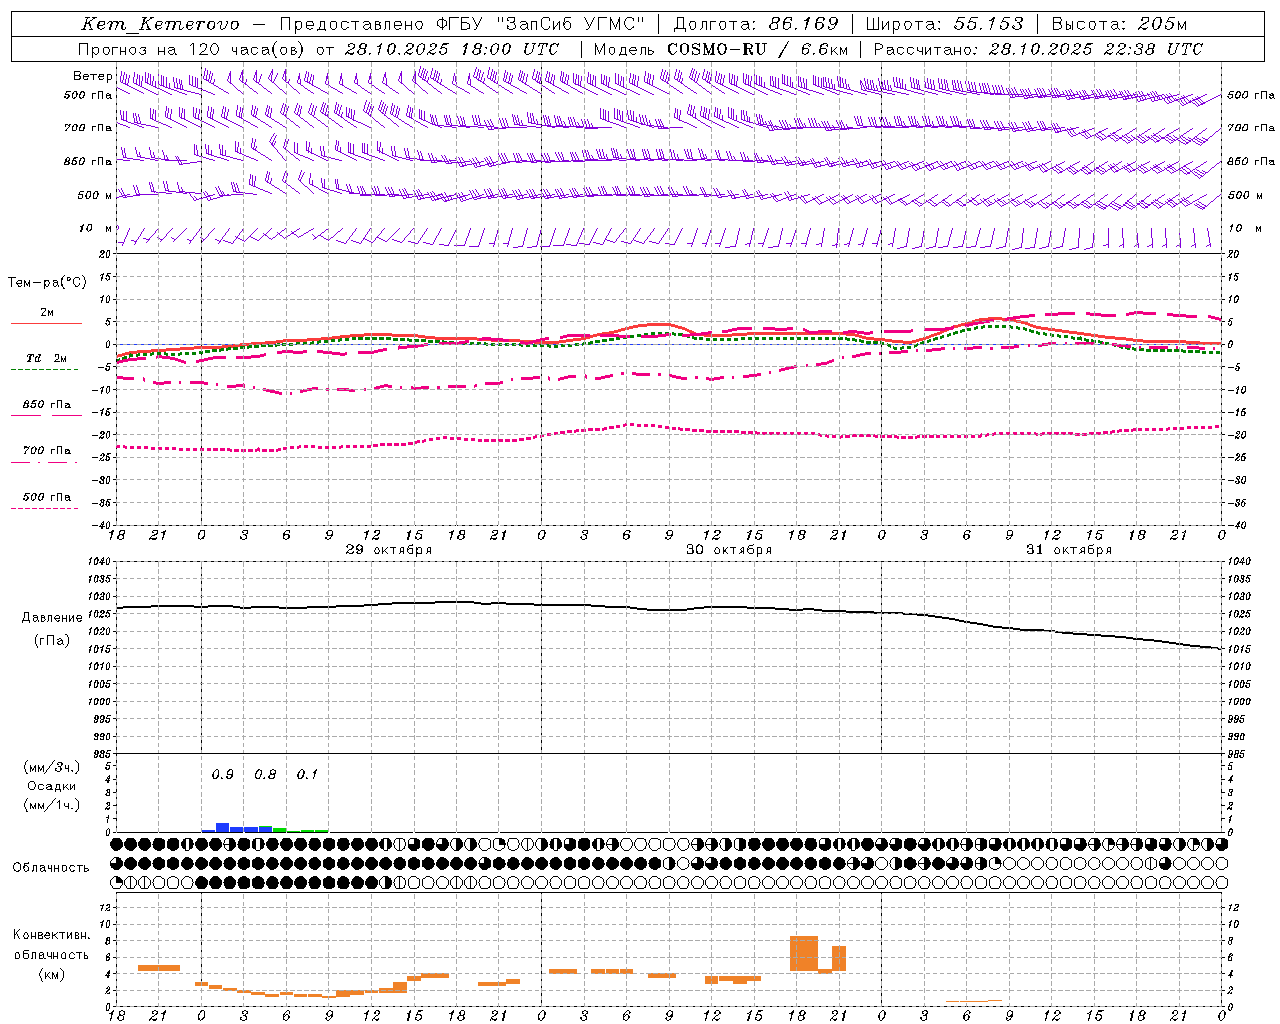Viewport: 1280px width, 1024px height.
Task: Click the Осадки precipitation axis label
Action: click(x=52, y=786)
